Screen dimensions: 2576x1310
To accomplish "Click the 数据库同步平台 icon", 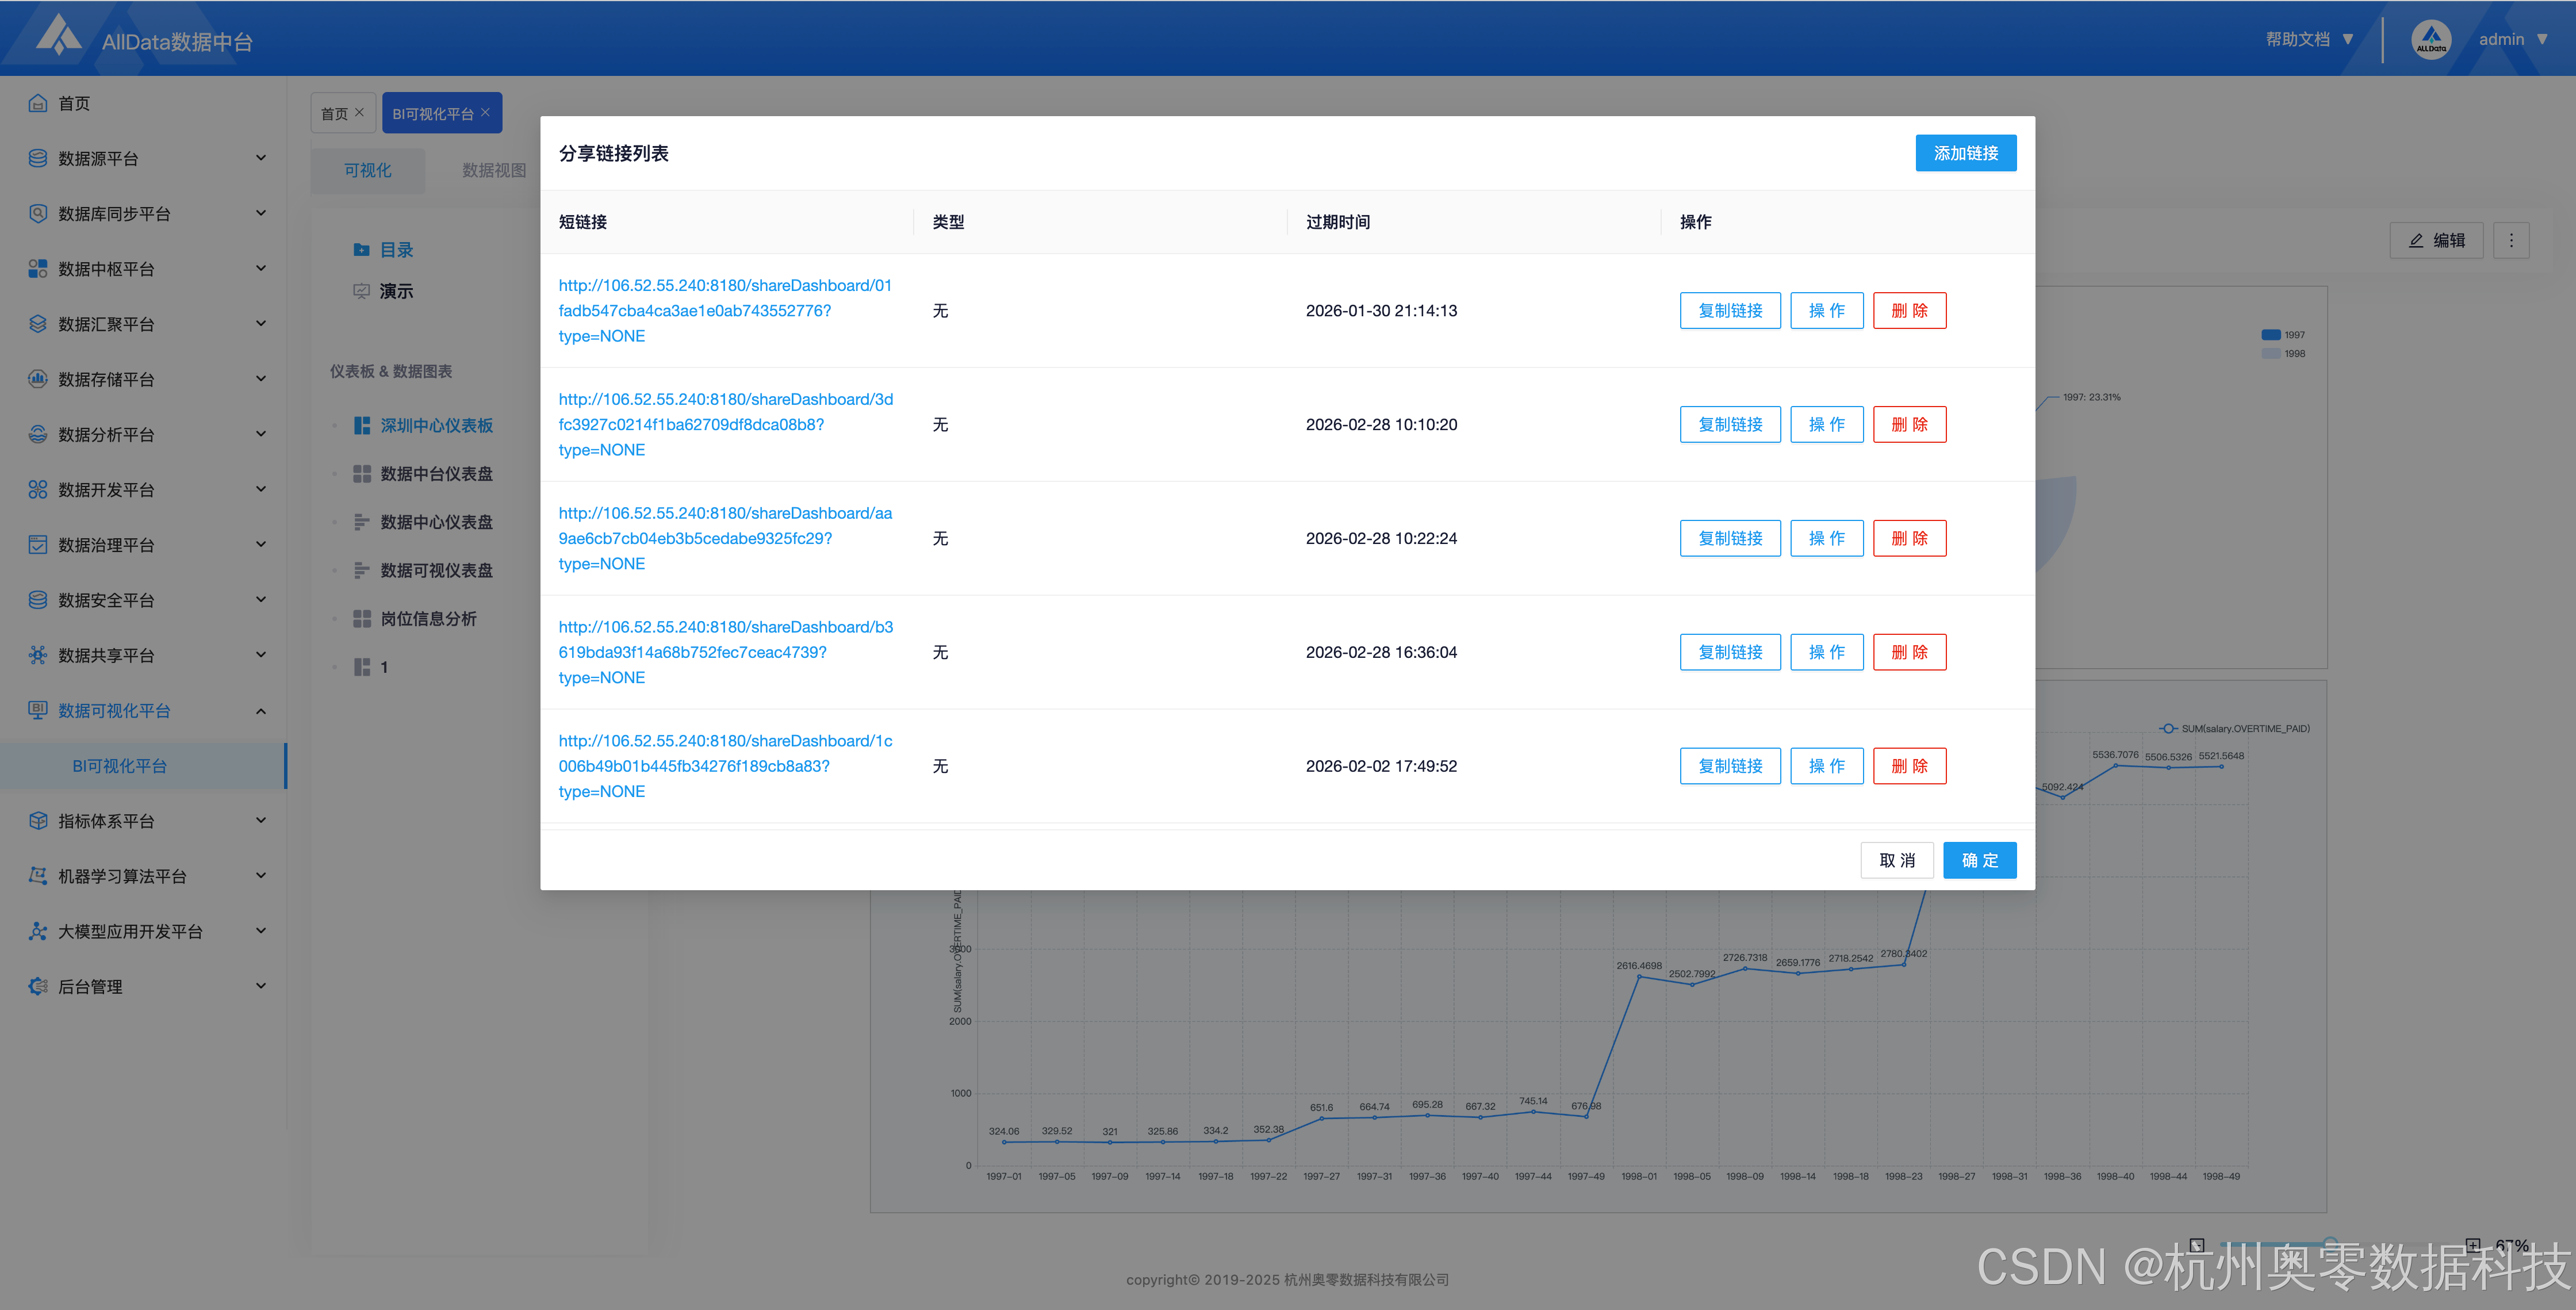I will tap(38, 213).
